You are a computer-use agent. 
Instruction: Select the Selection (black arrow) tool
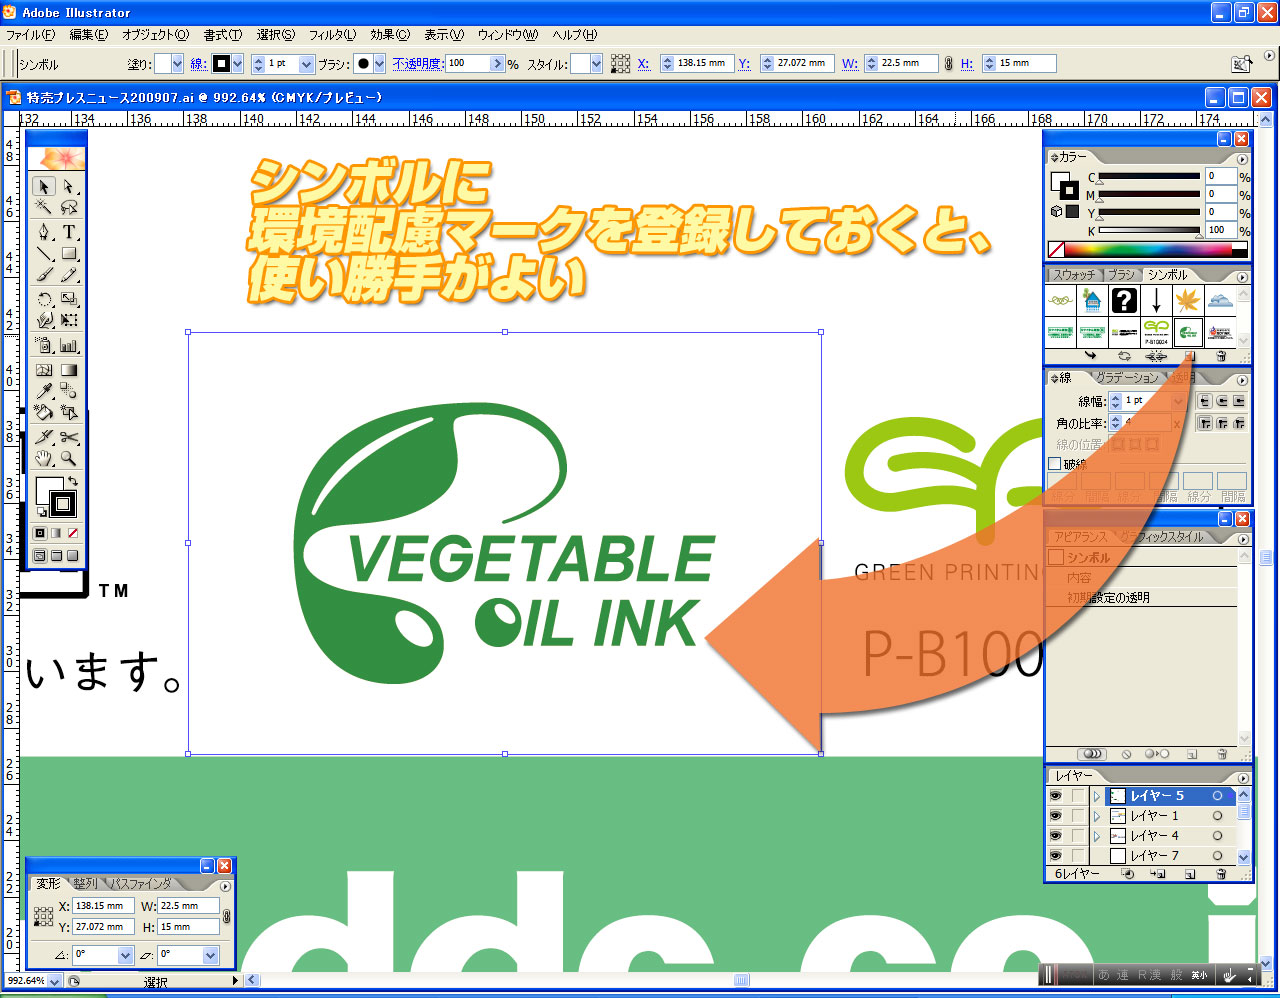pyautogui.click(x=44, y=187)
